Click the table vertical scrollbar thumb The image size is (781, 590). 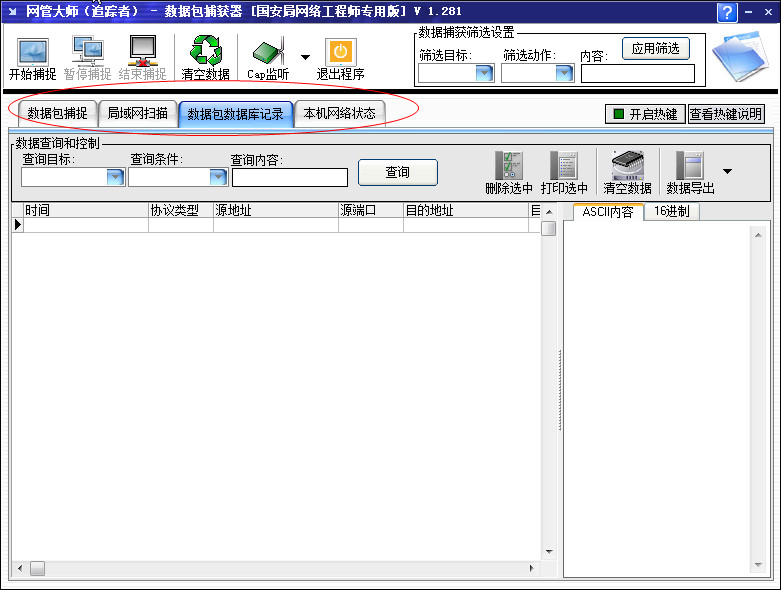click(x=549, y=228)
